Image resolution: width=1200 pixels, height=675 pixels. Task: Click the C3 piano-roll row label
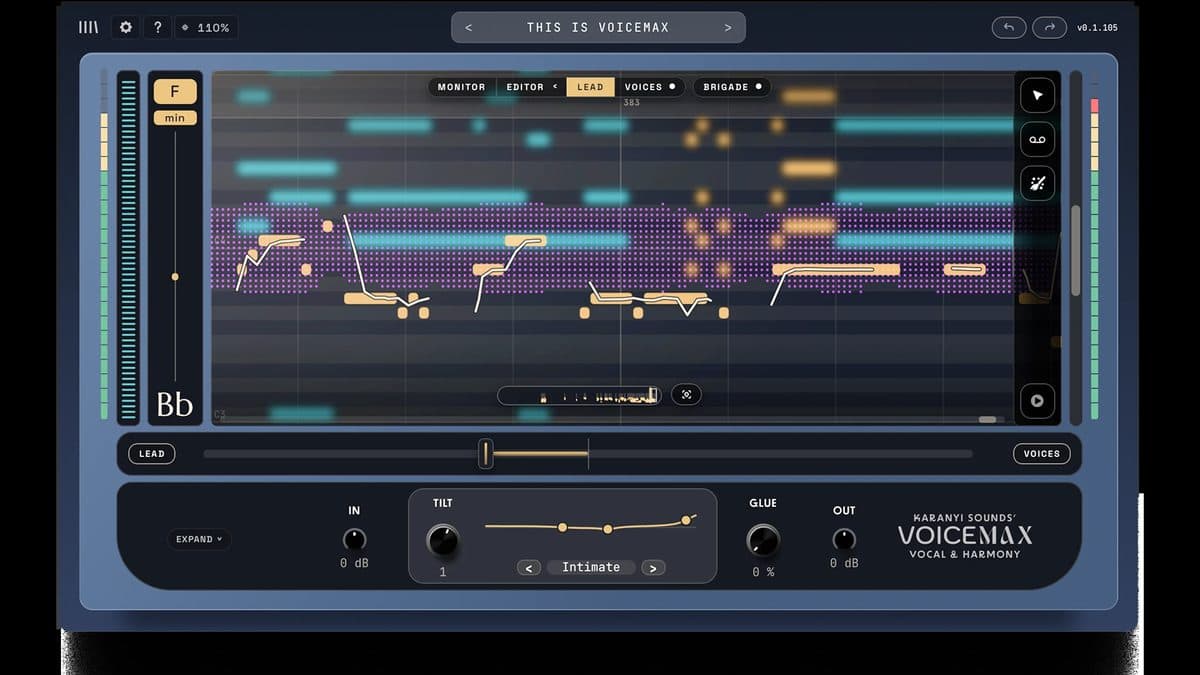pos(219,413)
